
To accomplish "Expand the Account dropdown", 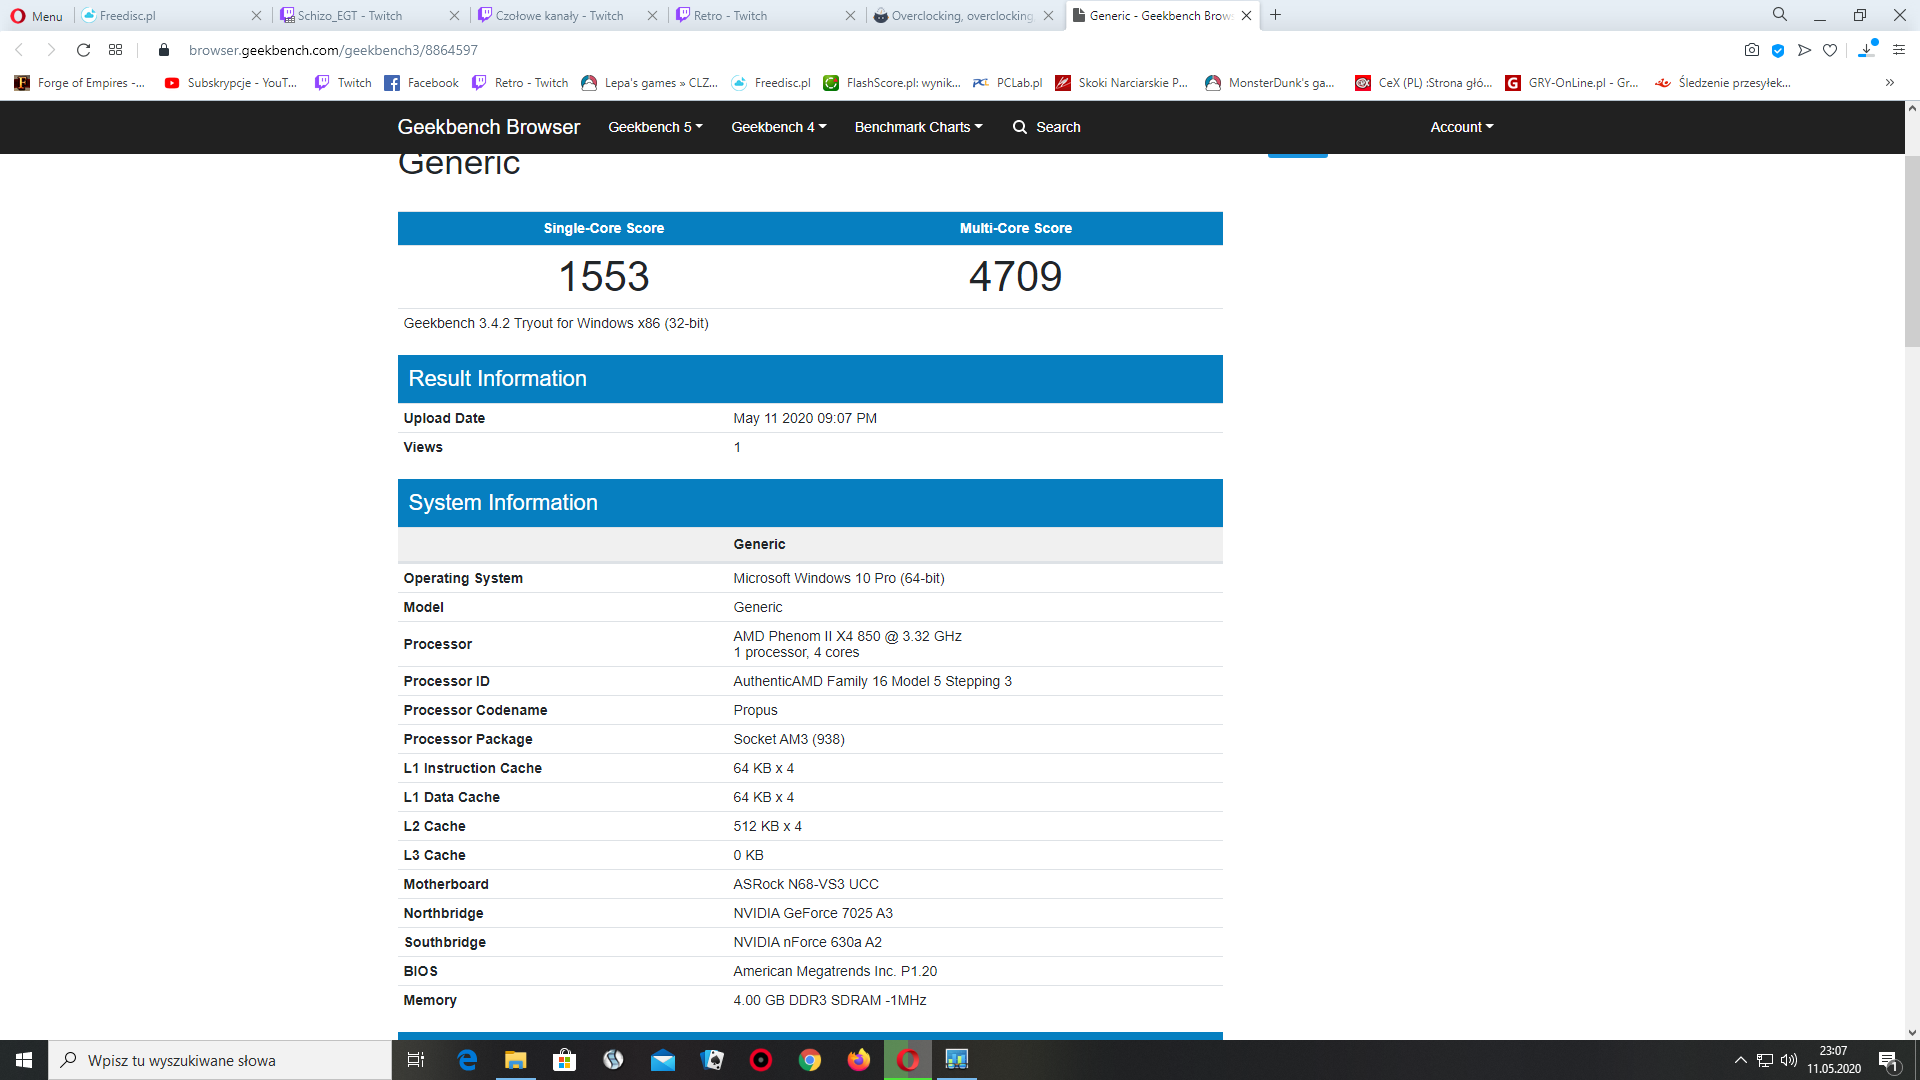I will point(1461,127).
